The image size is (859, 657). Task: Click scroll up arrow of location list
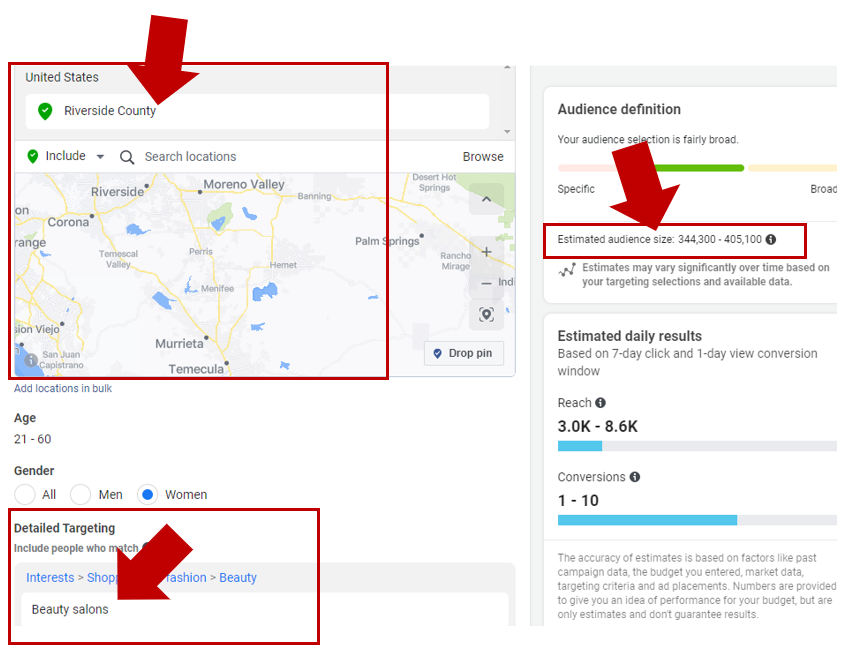coord(507,67)
